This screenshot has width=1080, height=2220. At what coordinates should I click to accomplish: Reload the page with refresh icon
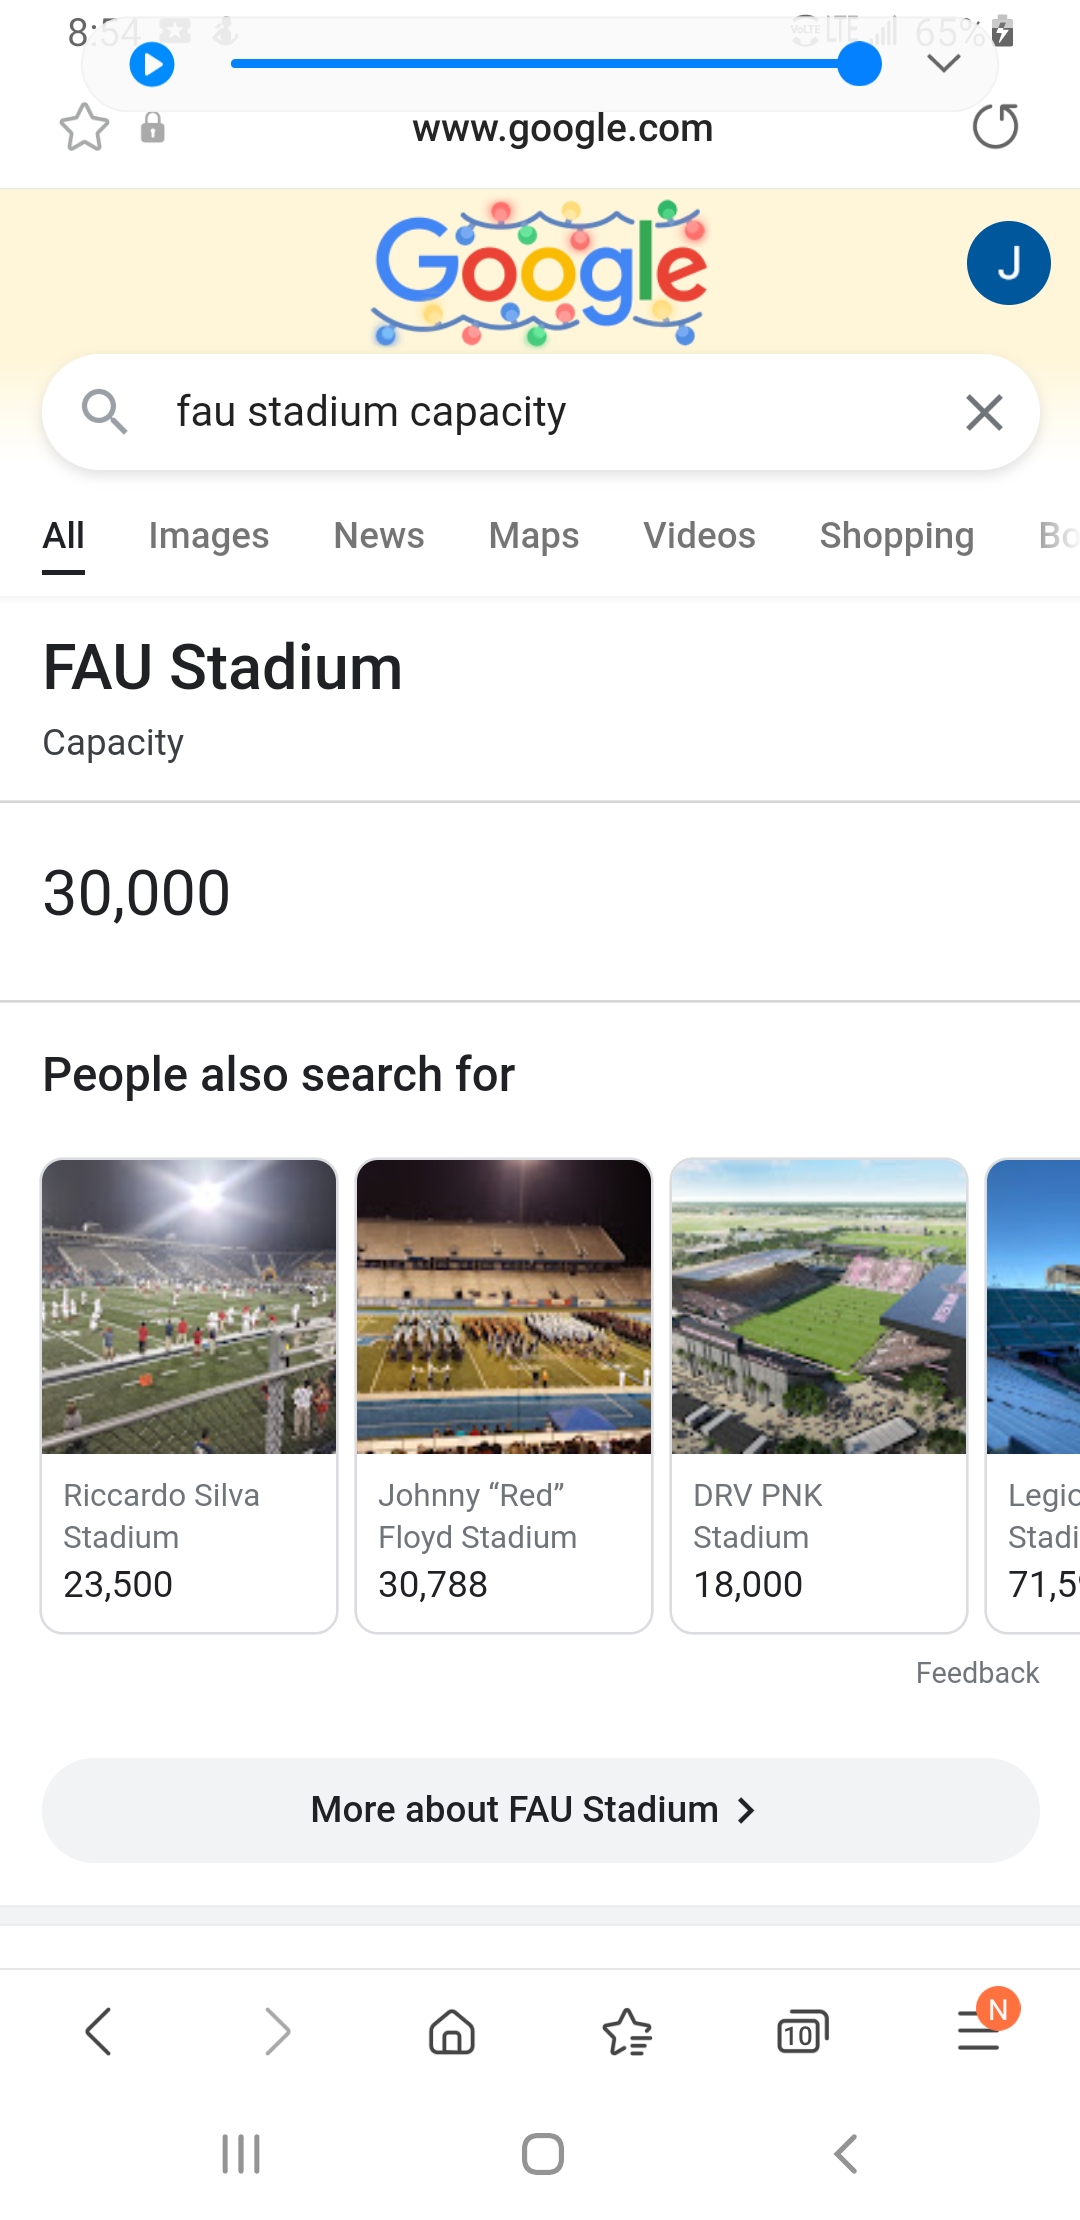tap(995, 127)
